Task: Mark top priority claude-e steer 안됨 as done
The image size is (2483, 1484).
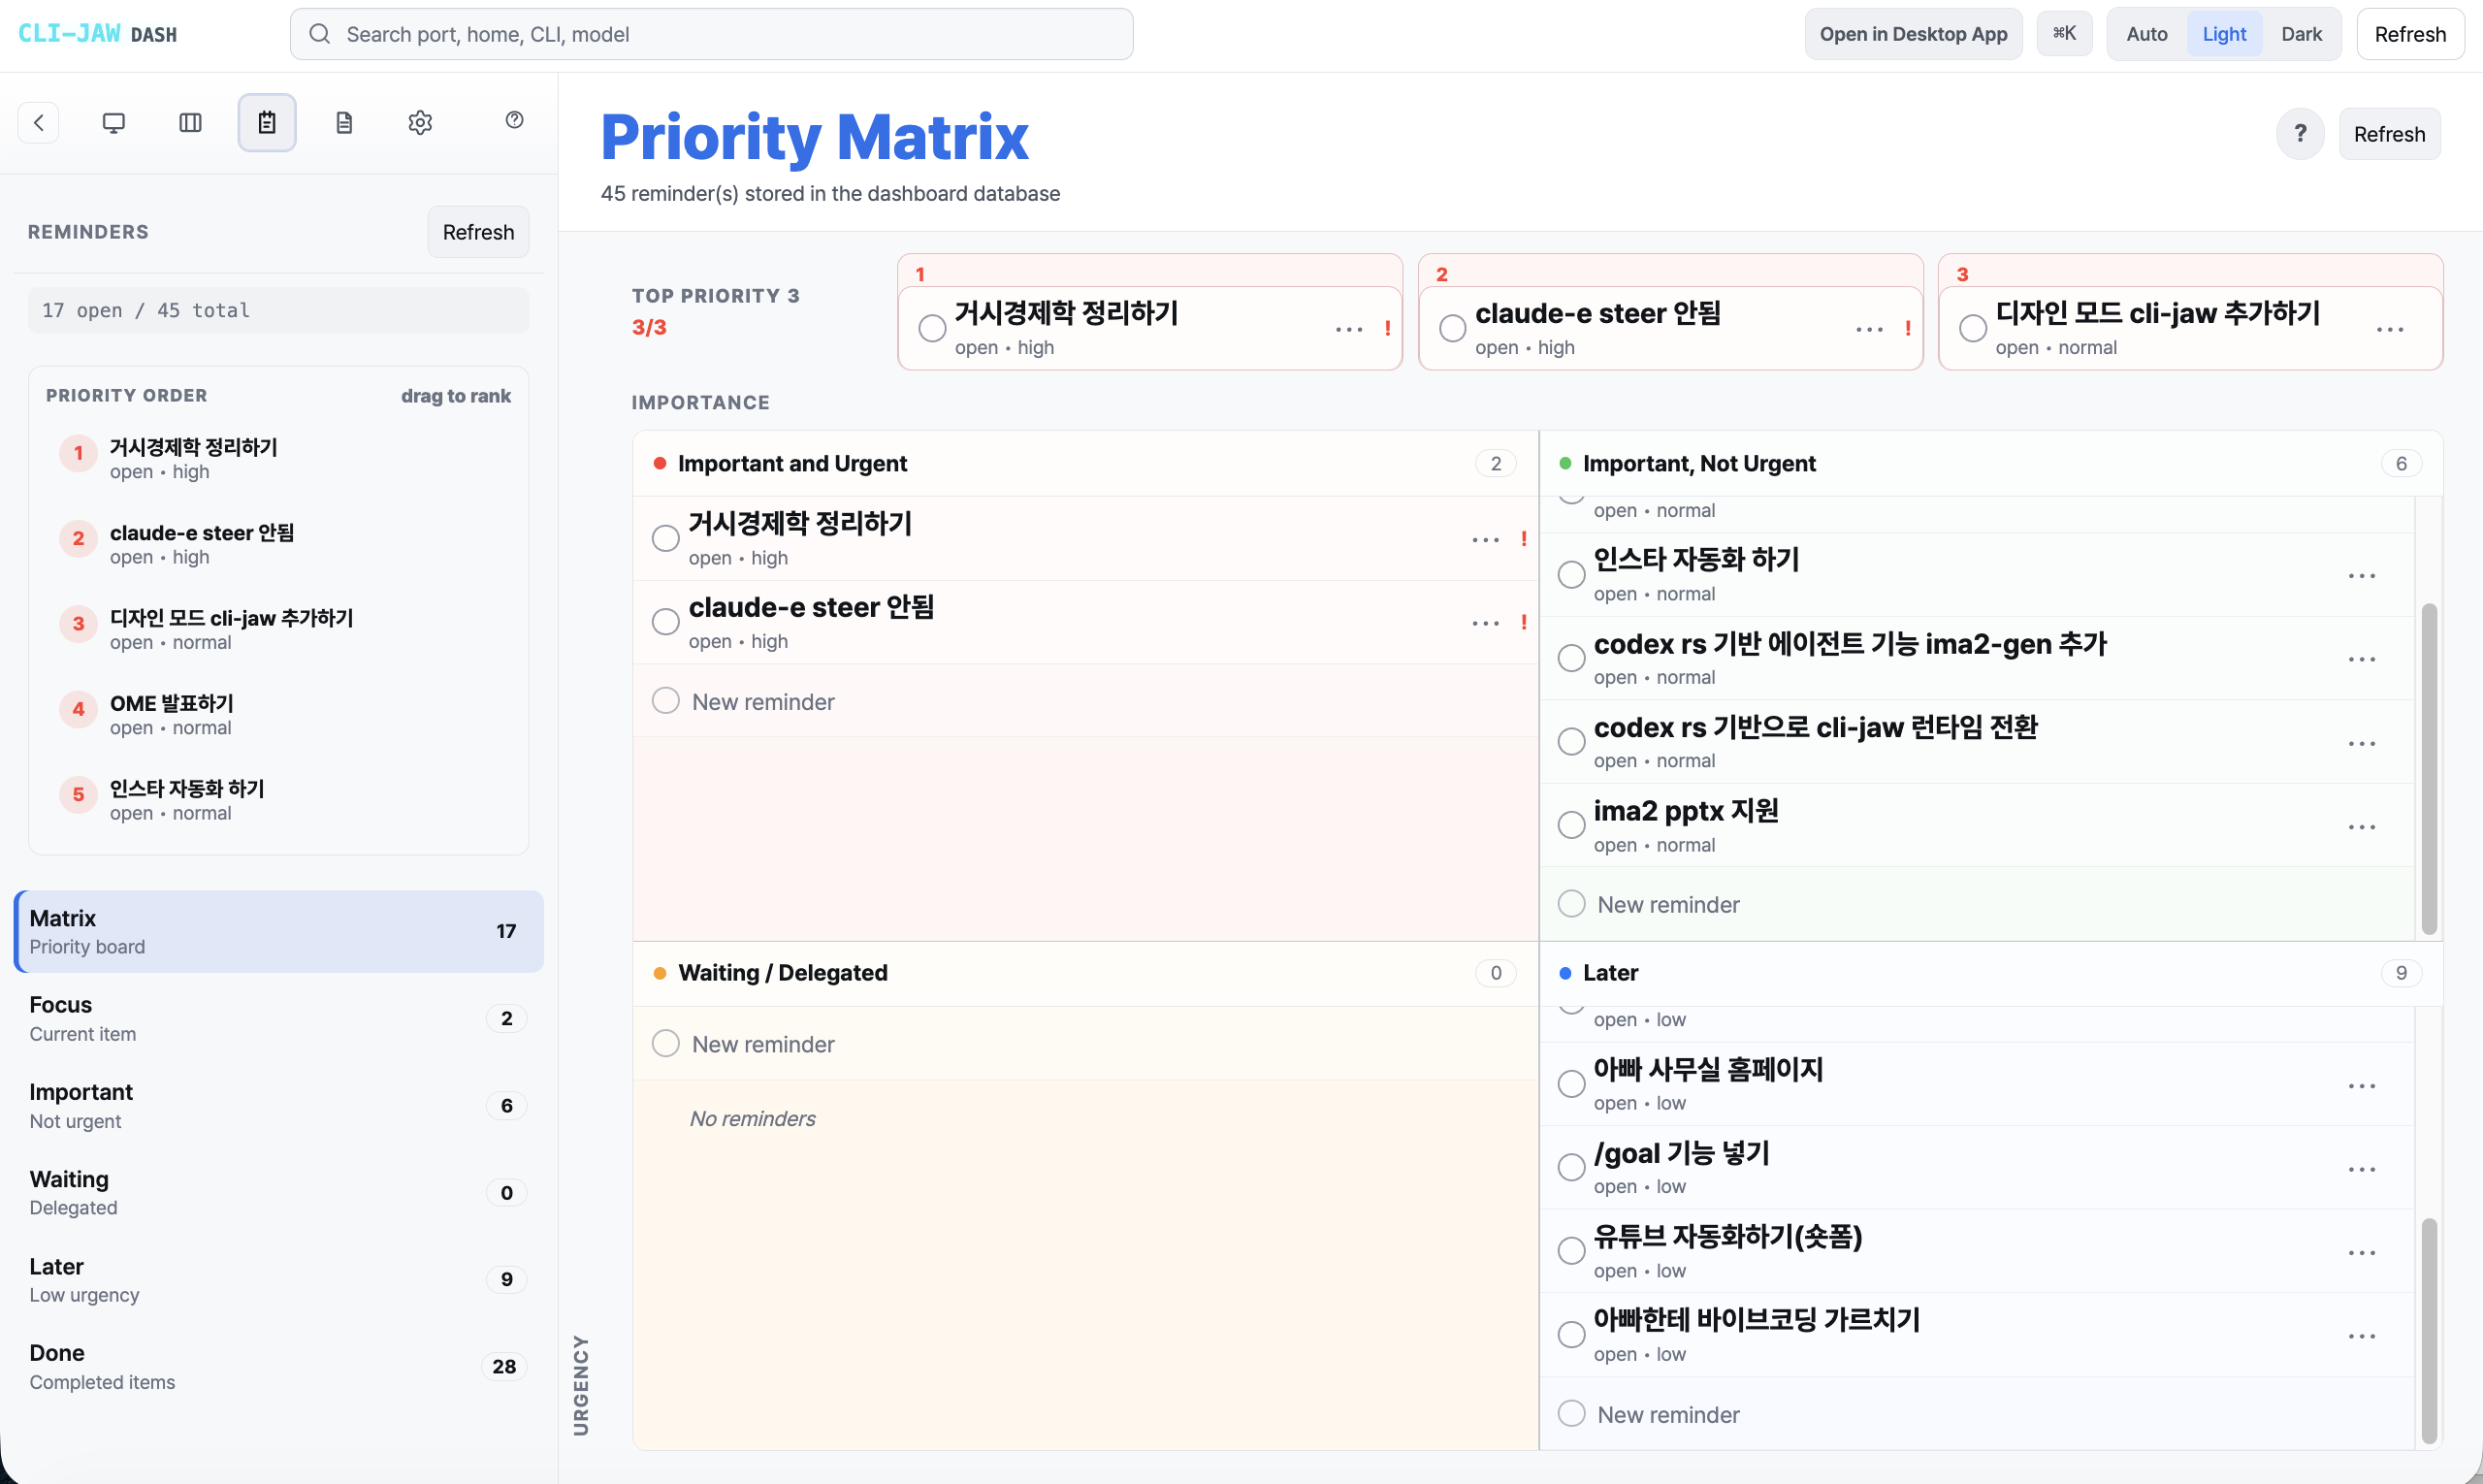Action: click(1453, 328)
